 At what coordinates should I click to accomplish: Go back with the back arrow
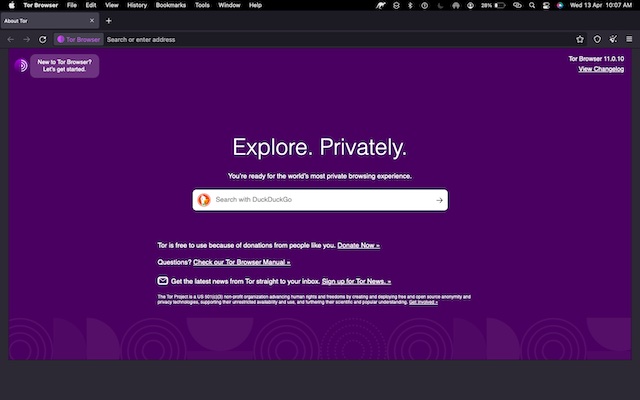(x=11, y=40)
